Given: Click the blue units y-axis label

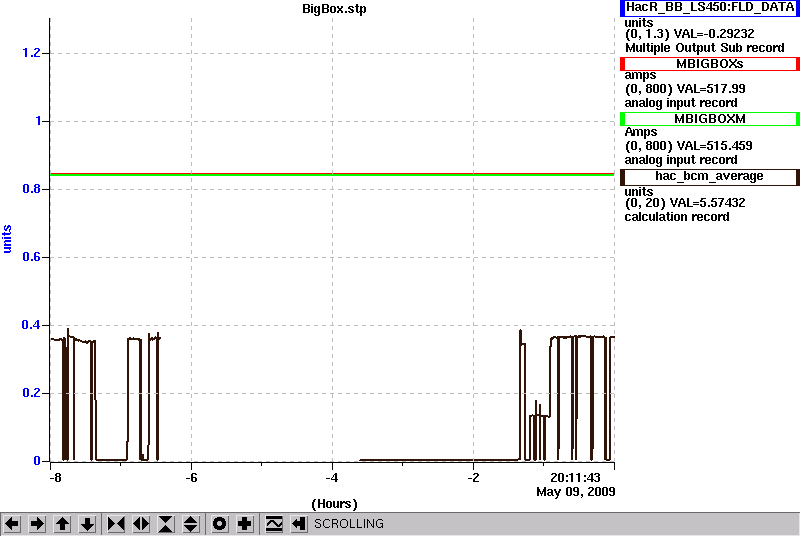Looking at the screenshot, I should click(7, 239).
